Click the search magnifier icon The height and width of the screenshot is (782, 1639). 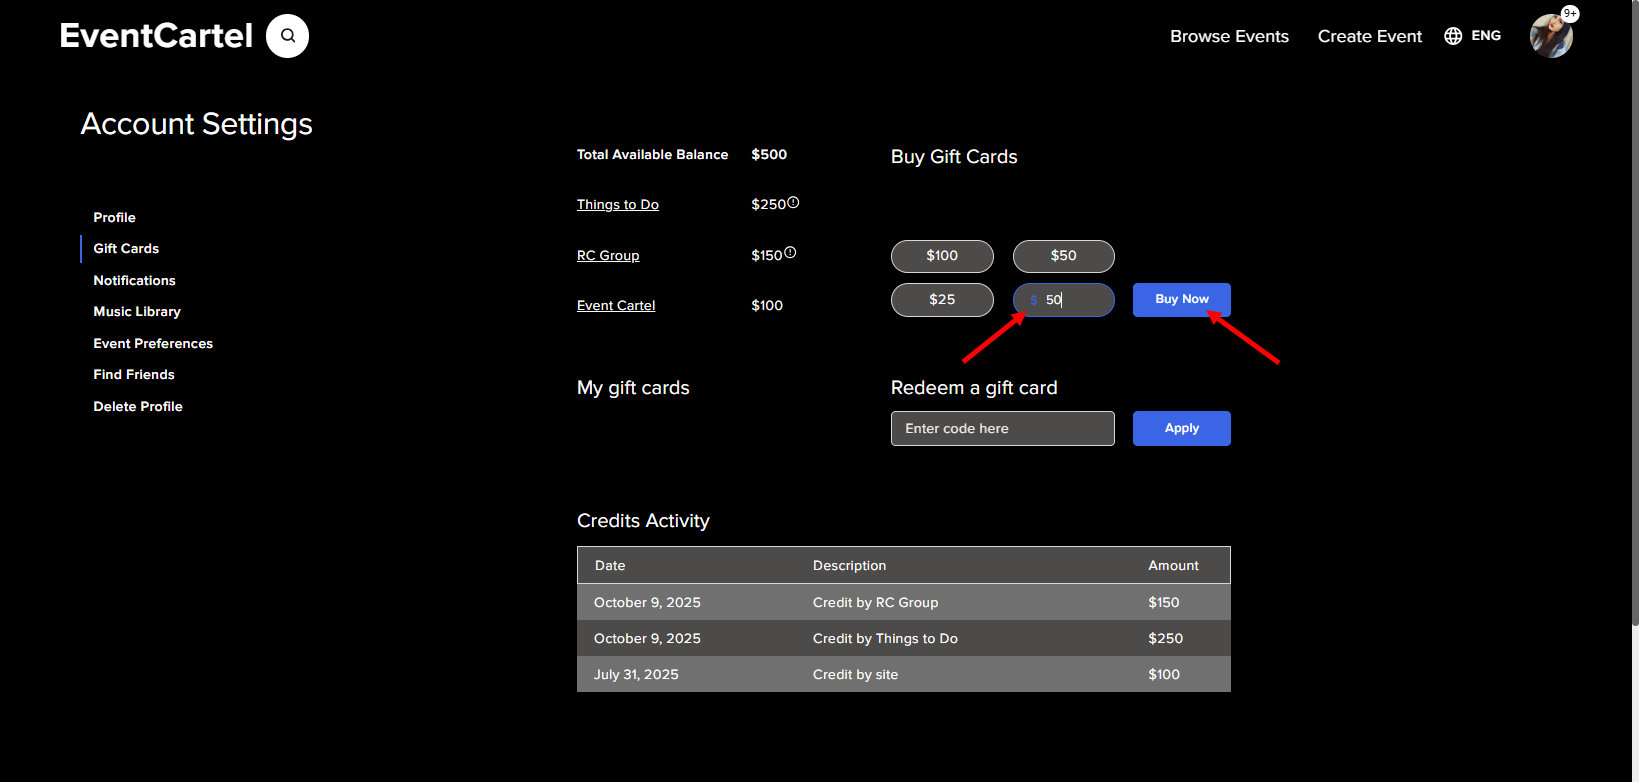click(x=288, y=36)
